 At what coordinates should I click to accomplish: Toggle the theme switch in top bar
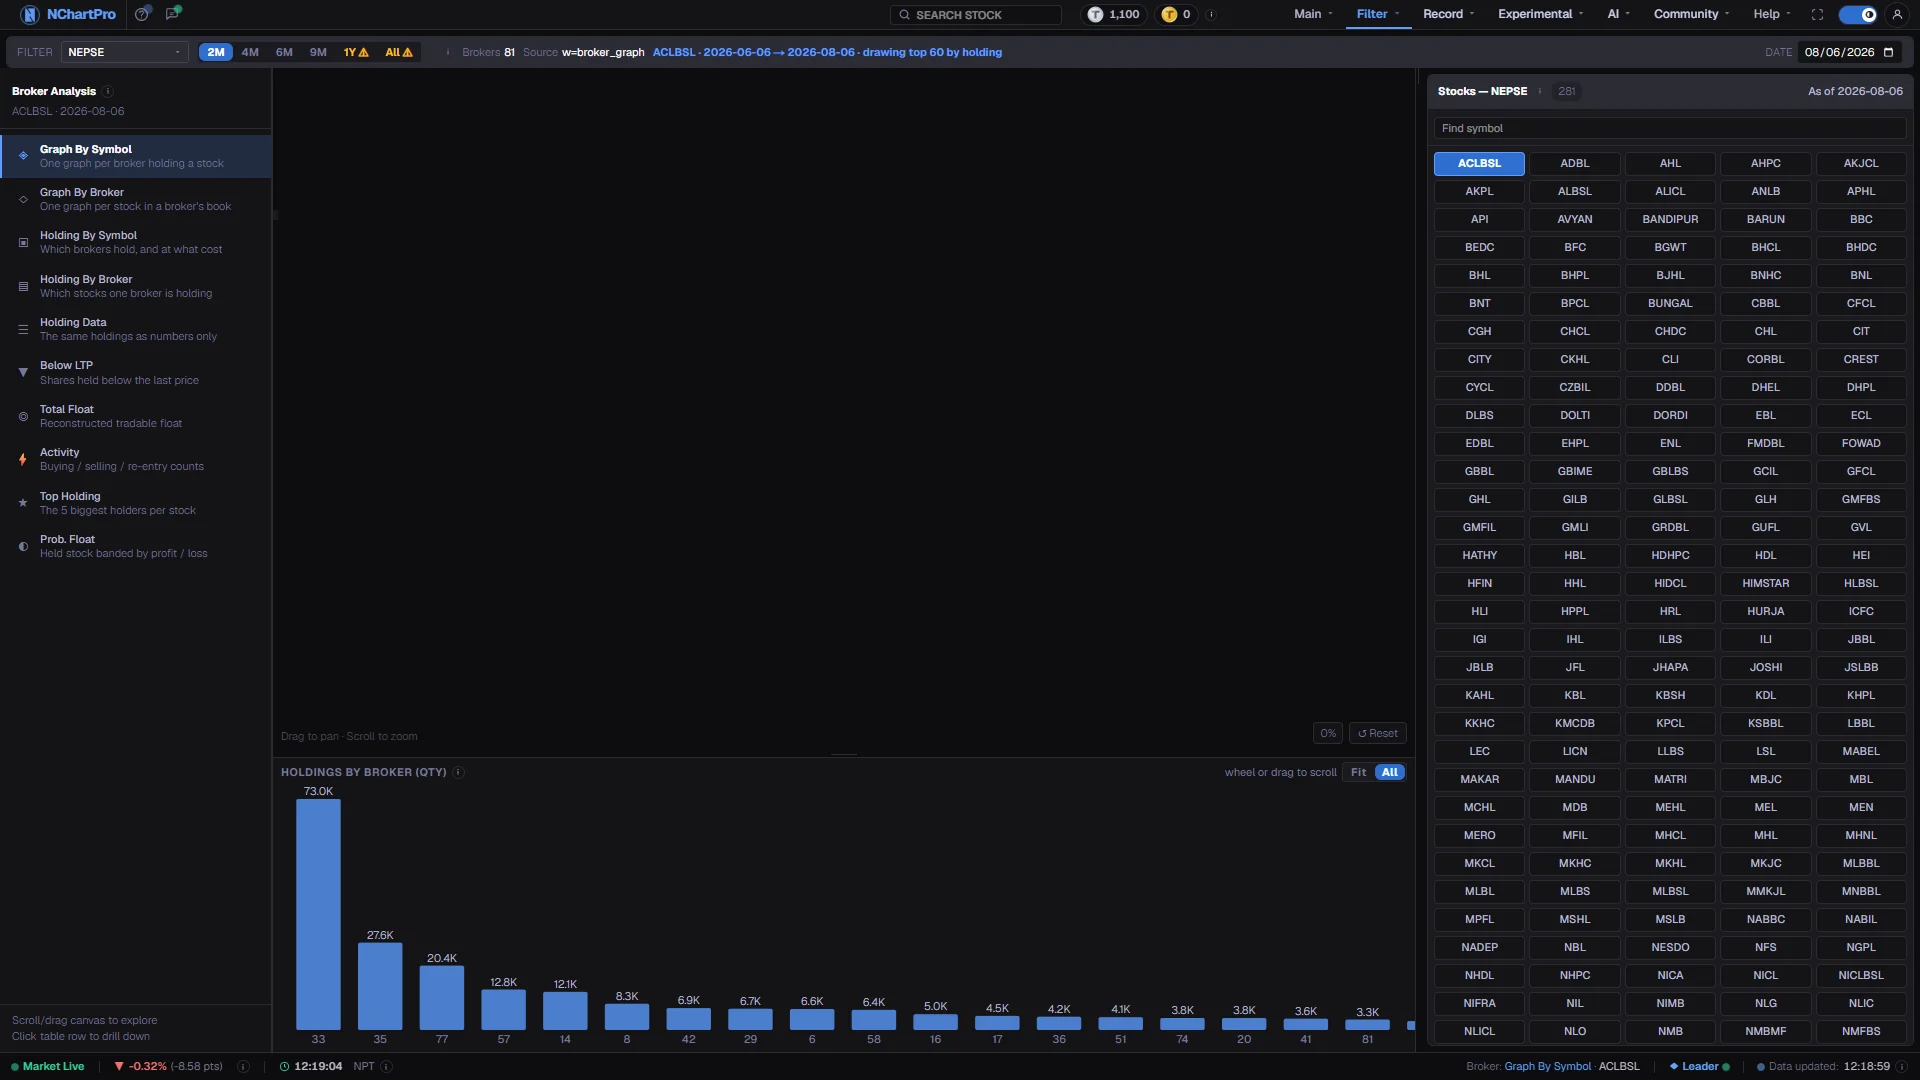pos(1858,14)
